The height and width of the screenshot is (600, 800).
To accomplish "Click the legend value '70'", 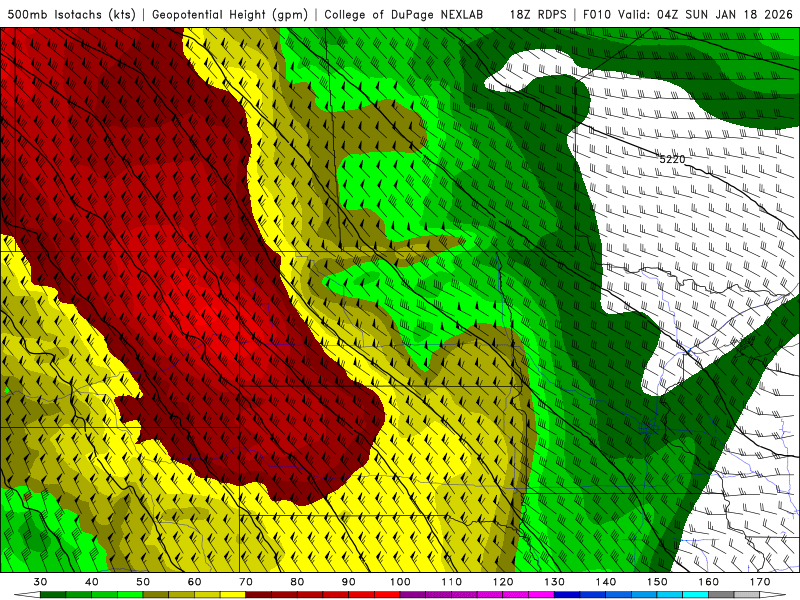I will [246, 582].
